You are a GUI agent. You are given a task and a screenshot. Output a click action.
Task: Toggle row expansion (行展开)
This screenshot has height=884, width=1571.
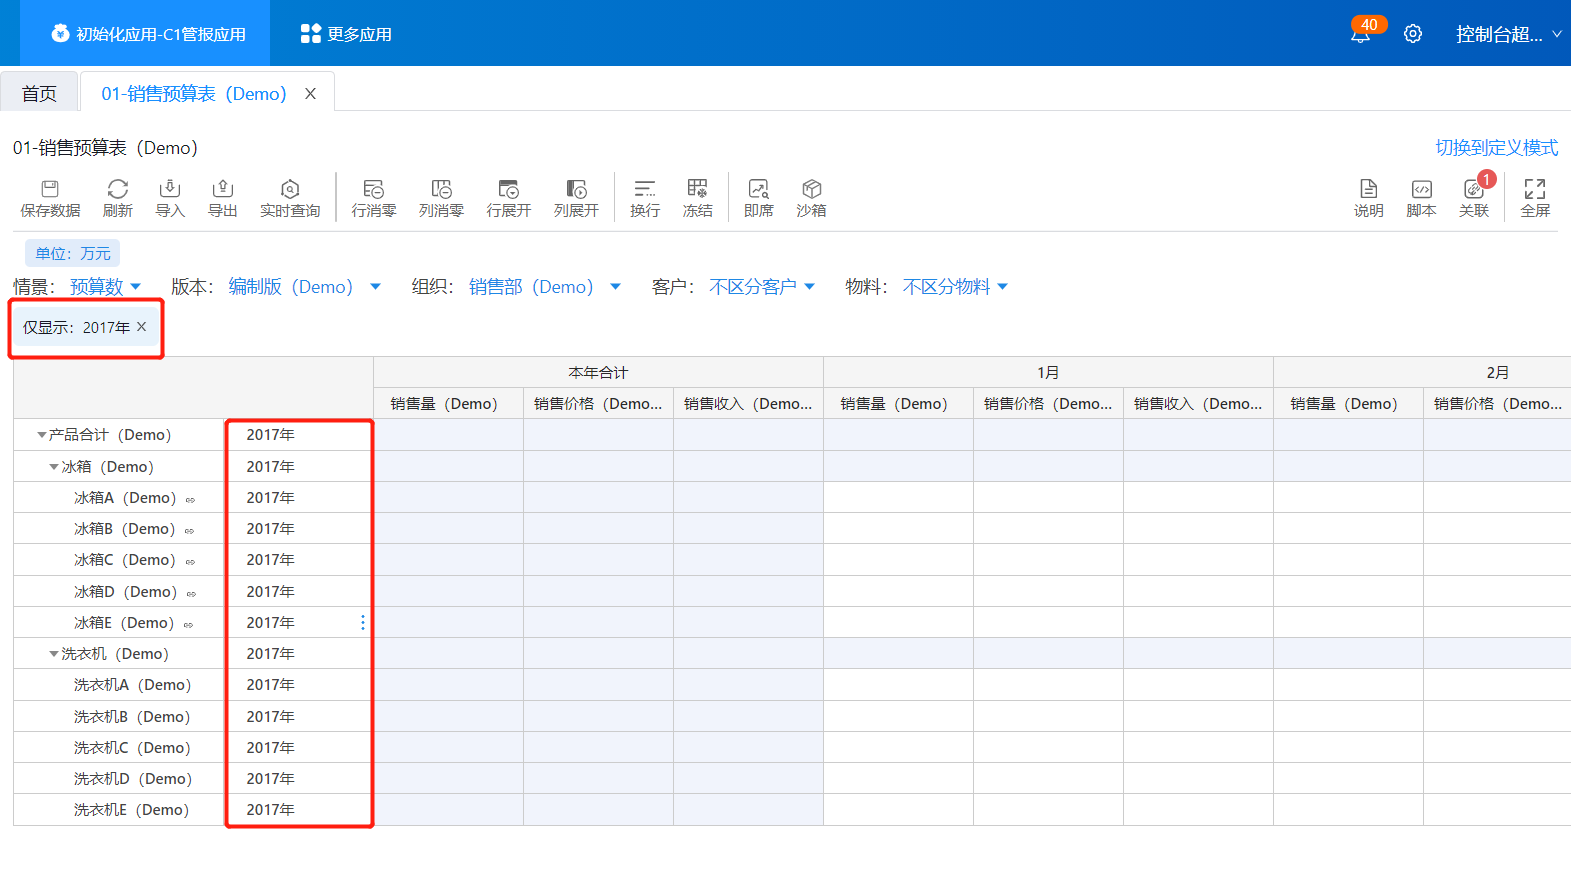pos(508,197)
